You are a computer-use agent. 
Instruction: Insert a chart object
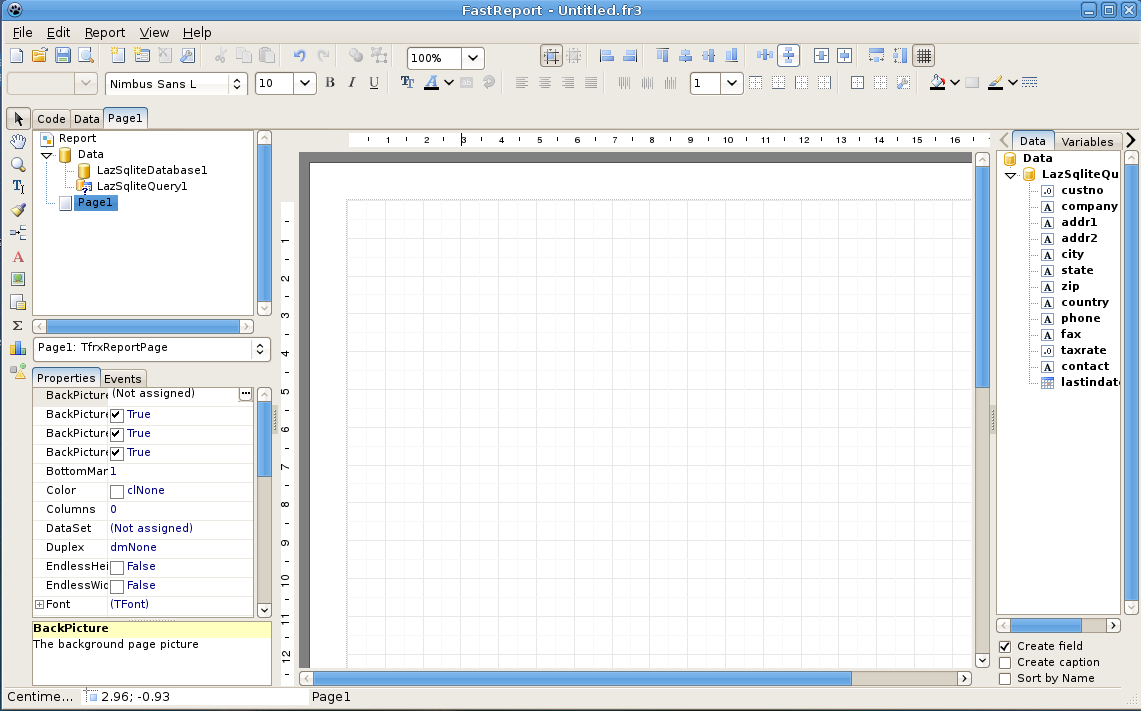click(x=17, y=348)
